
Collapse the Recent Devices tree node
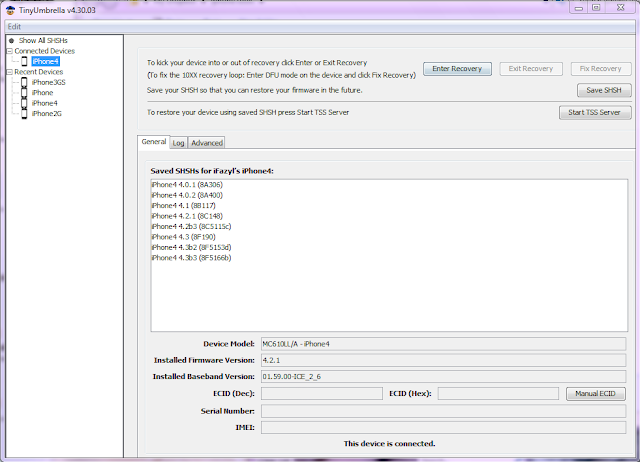tap(9, 72)
